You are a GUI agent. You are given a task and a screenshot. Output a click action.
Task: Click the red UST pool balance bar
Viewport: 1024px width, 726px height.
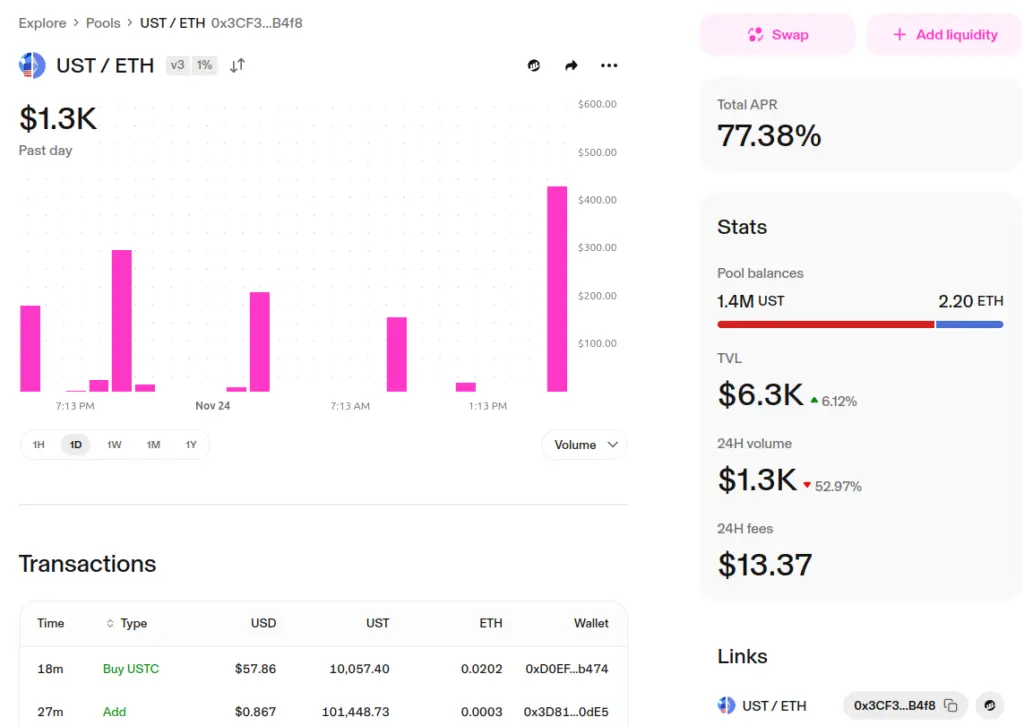coord(825,324)
